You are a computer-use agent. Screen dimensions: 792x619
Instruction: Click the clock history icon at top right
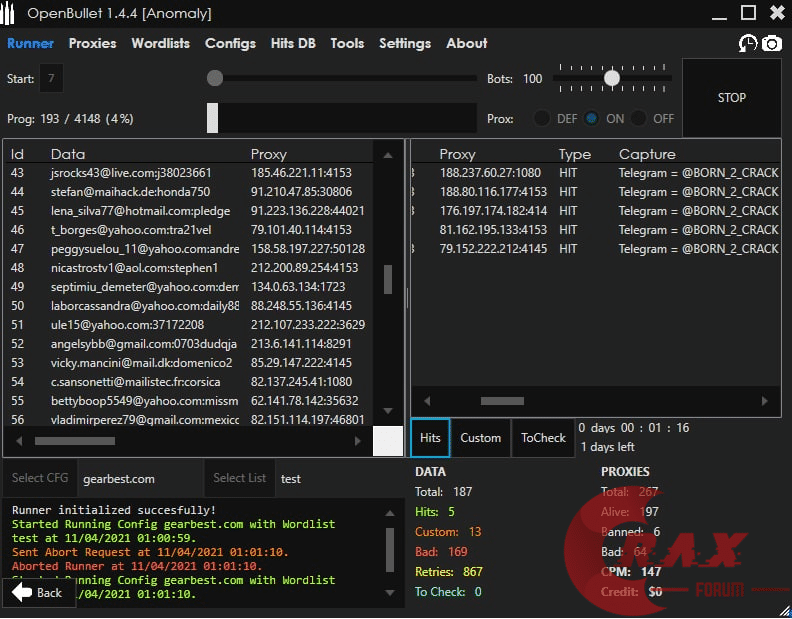748,43
